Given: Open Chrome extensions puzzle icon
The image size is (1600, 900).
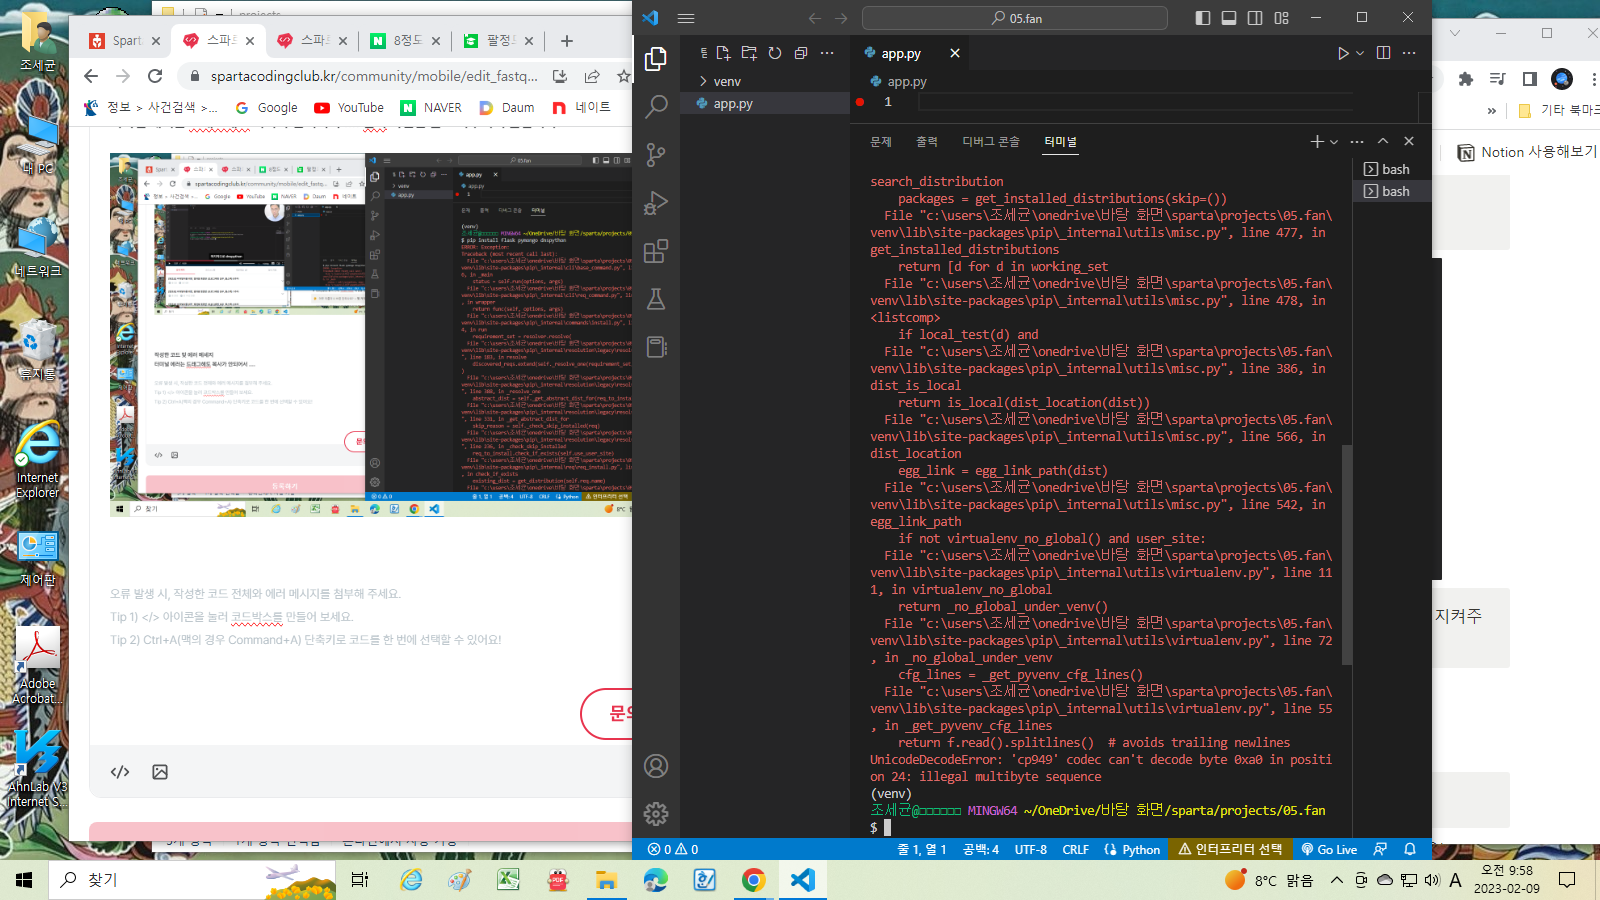Looking at the screenshot, I should coord(1466,79).
